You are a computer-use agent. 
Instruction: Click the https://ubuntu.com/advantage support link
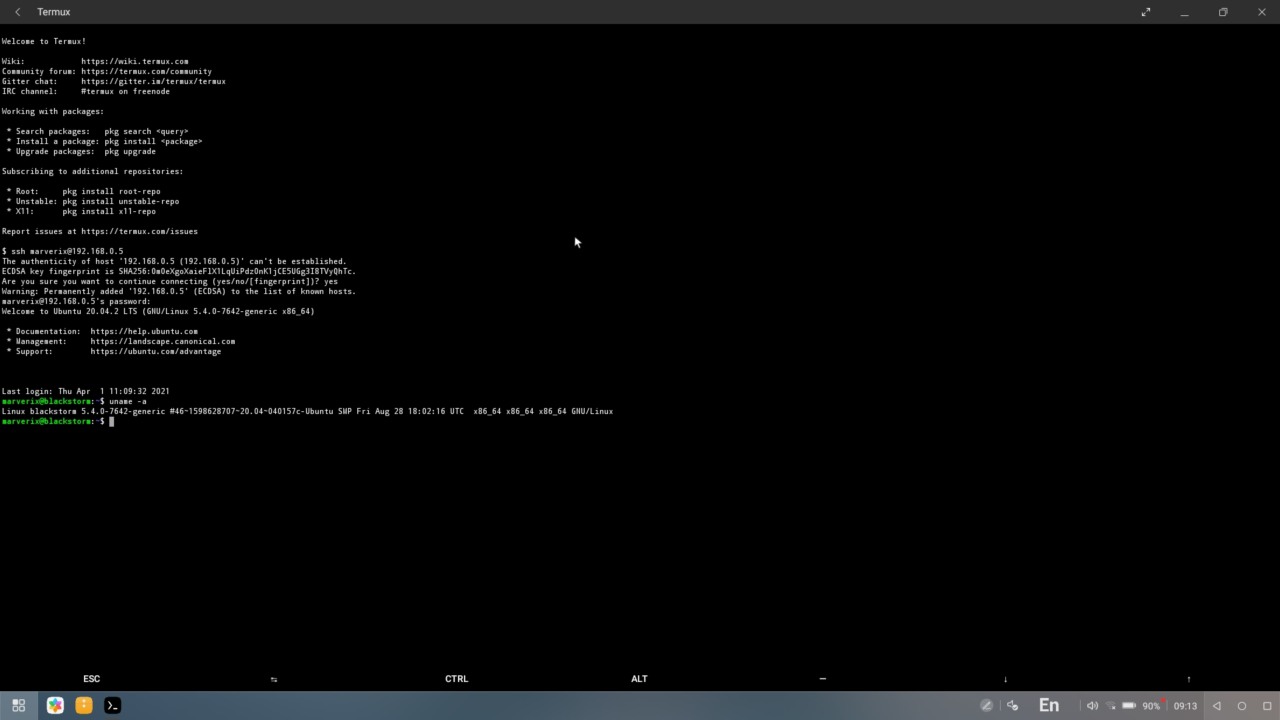pos(155,351)
